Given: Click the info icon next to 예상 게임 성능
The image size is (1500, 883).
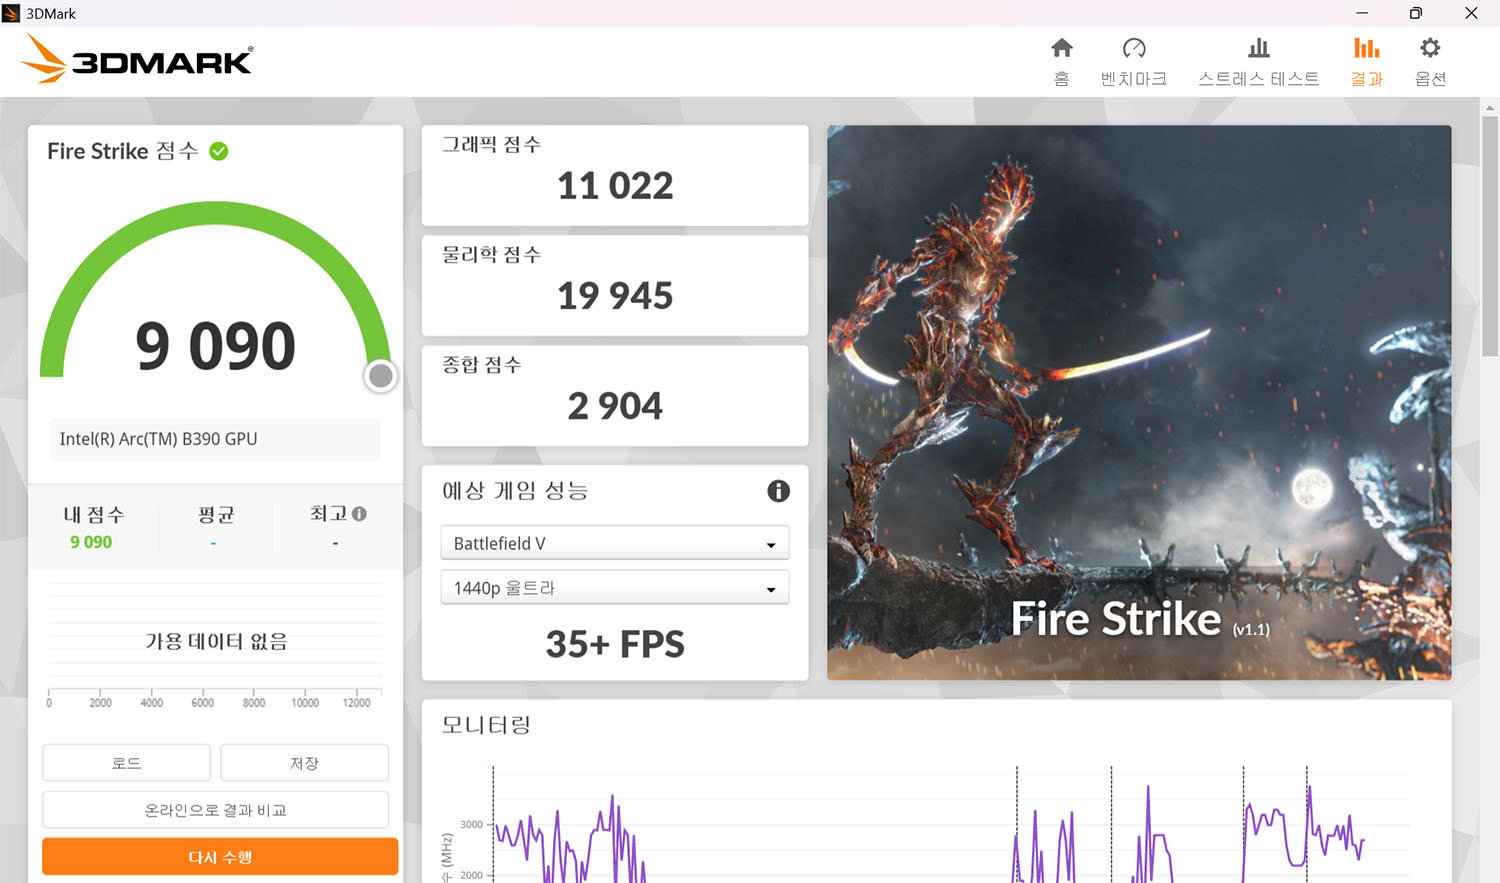Looking at the screenshot, I should pos(778,491).
